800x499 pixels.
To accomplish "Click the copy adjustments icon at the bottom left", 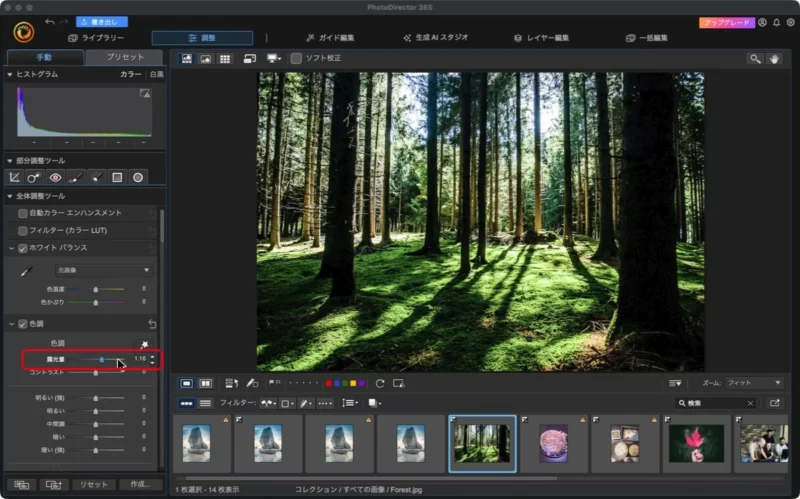I will coord(22,484).
